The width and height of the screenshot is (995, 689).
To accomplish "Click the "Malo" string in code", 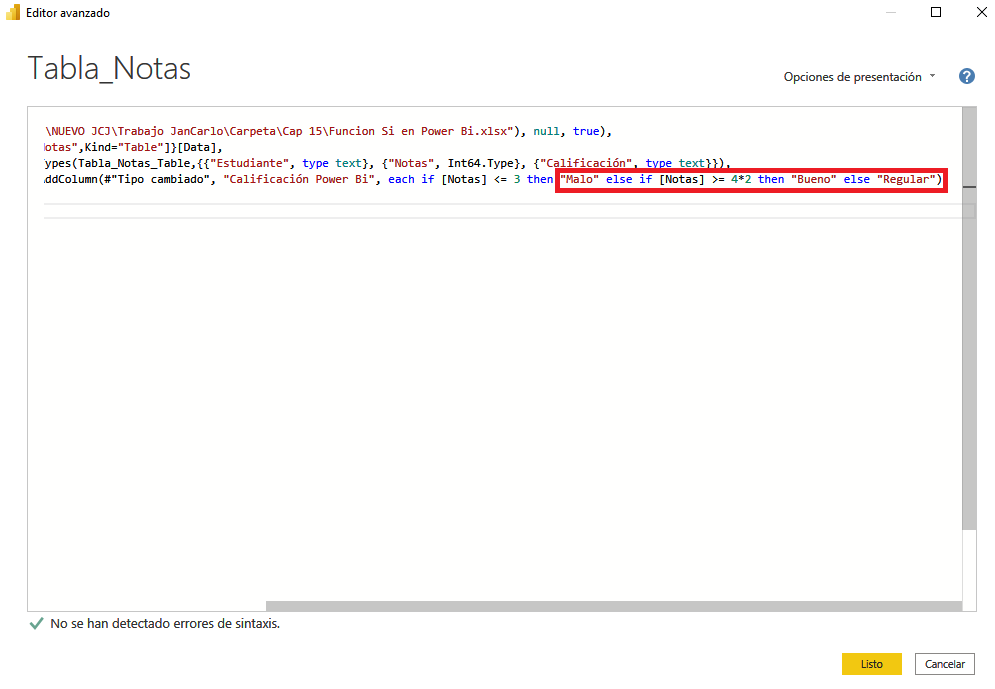I will coord(579,180).
